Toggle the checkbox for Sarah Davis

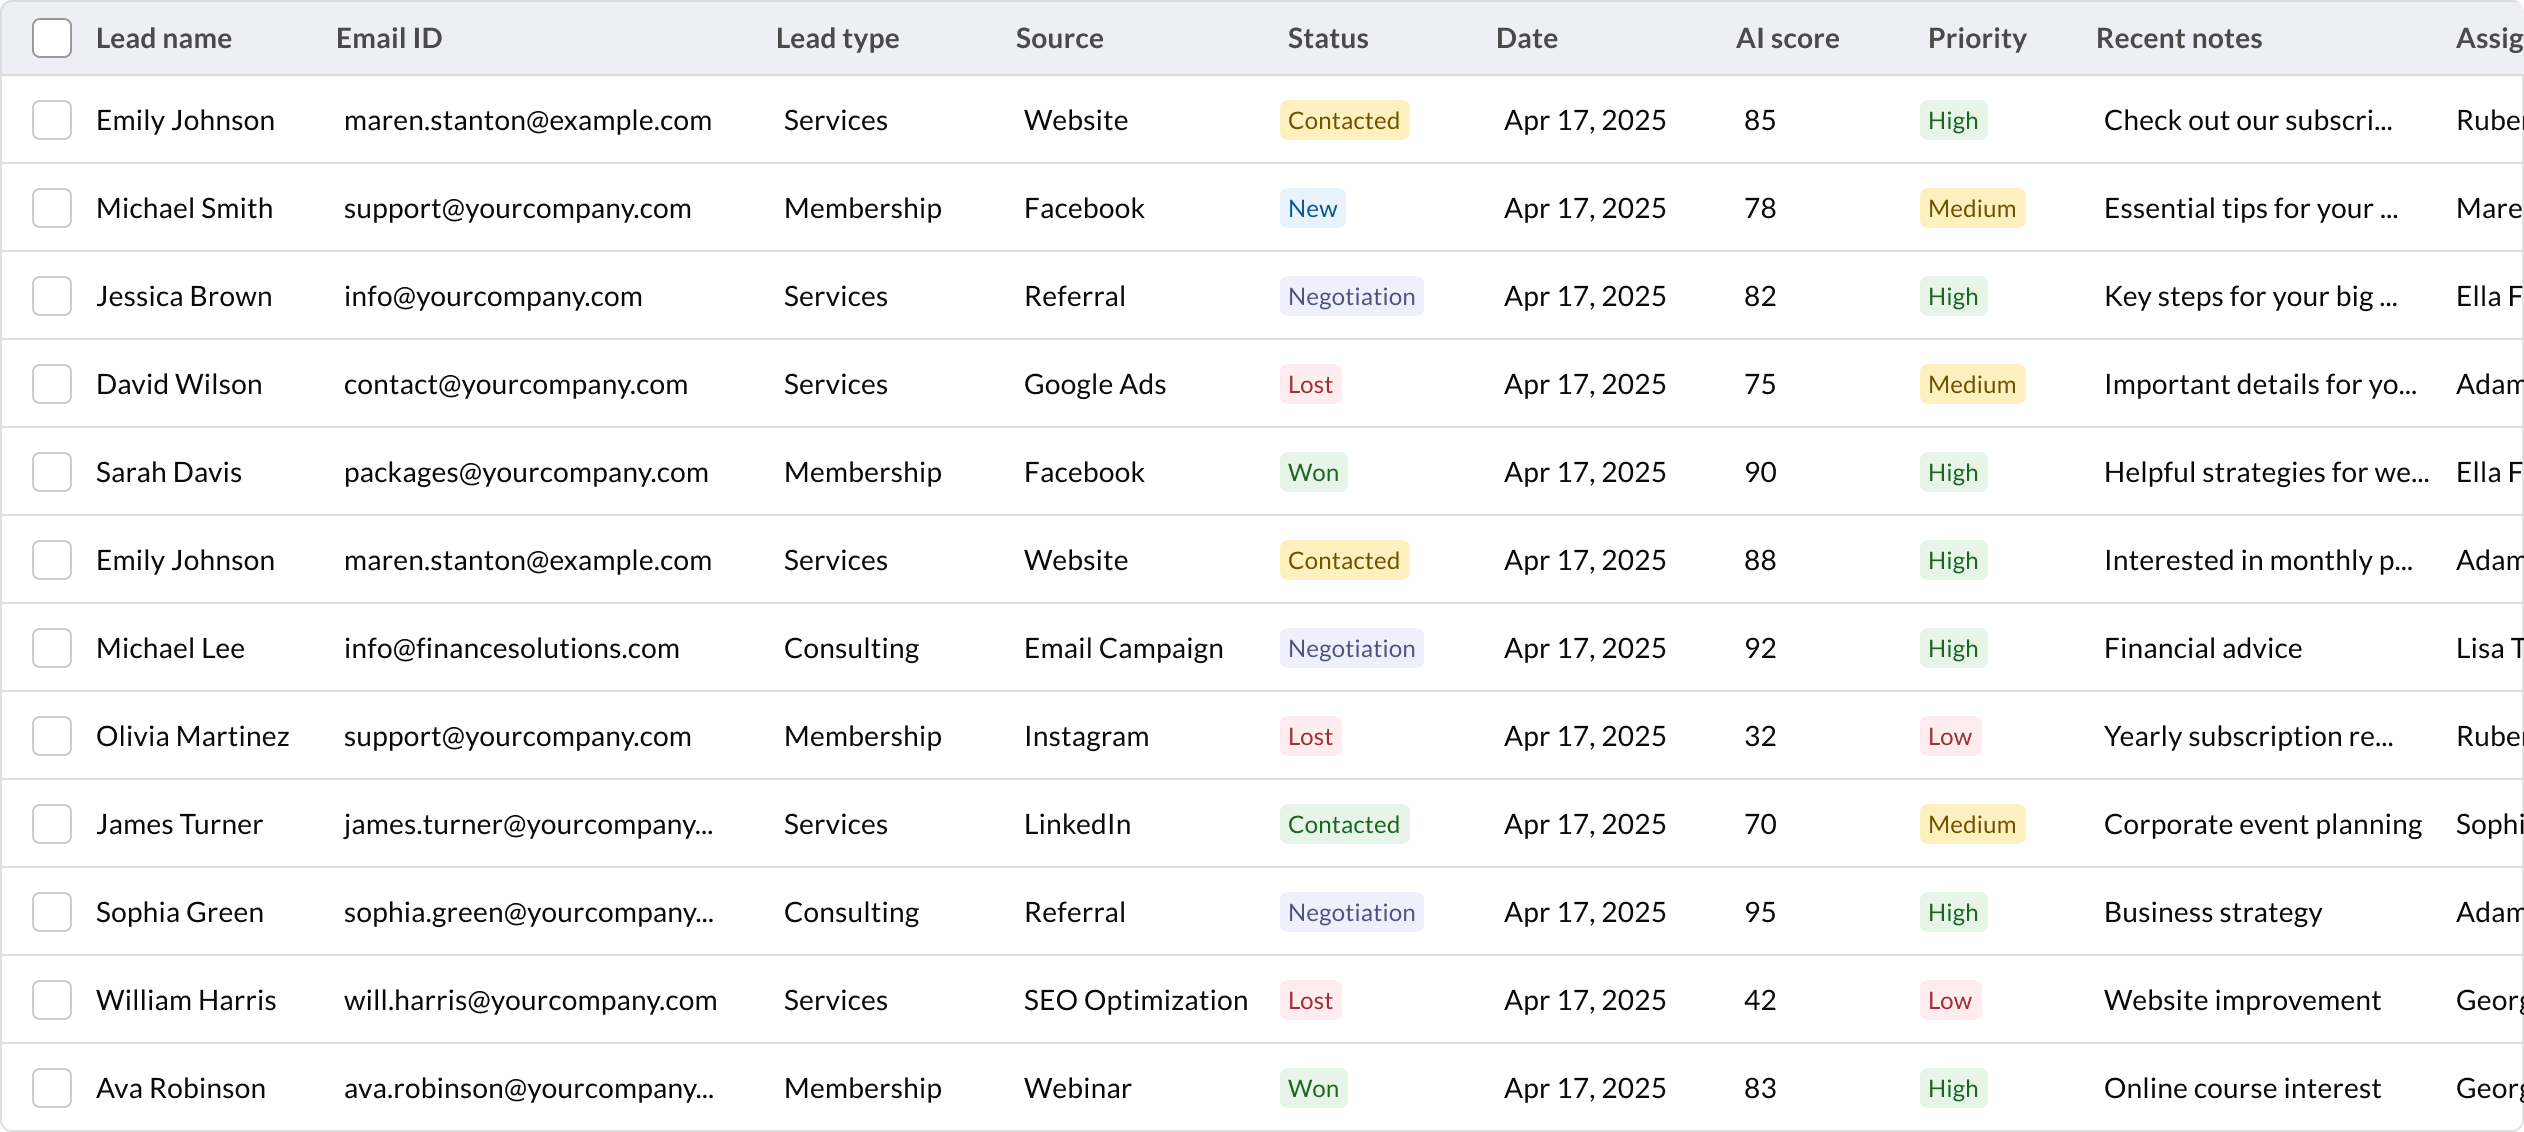[52, 472]
